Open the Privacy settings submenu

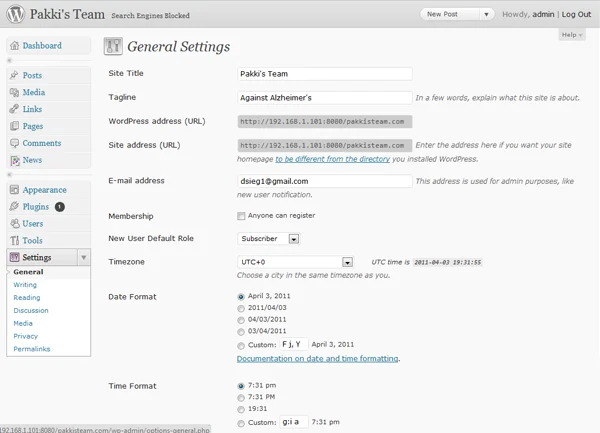(x=26, y=336)
